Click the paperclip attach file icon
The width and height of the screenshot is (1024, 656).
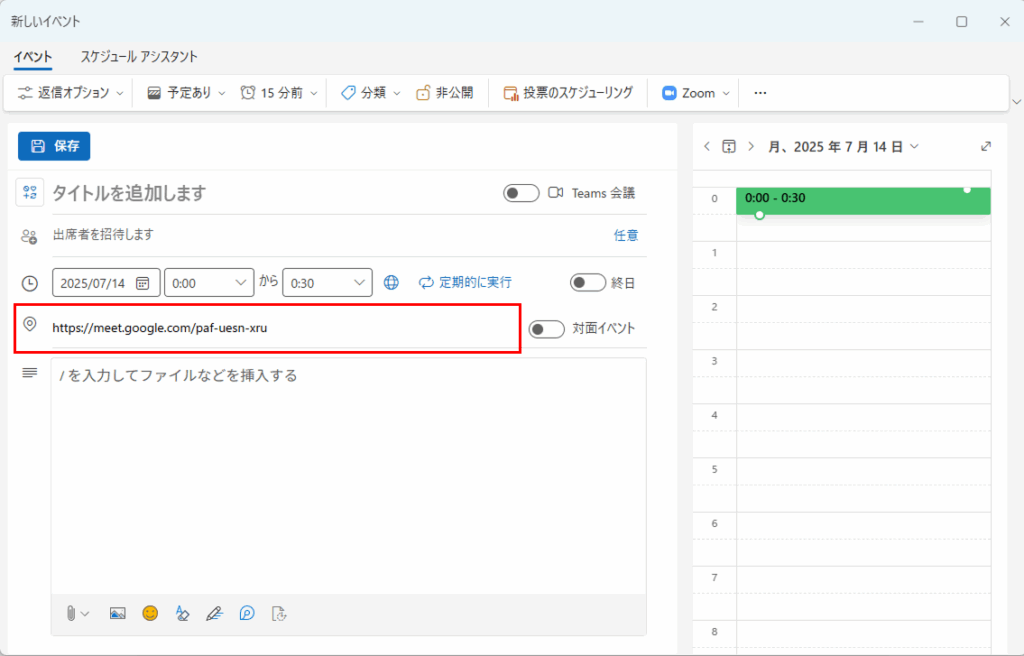tap(72, 613)
